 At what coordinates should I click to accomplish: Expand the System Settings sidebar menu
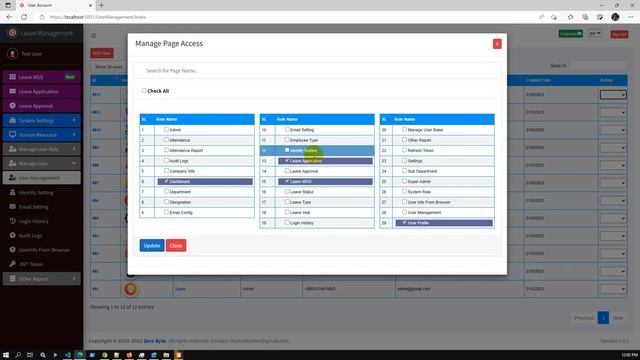click(x=42, y=120)
